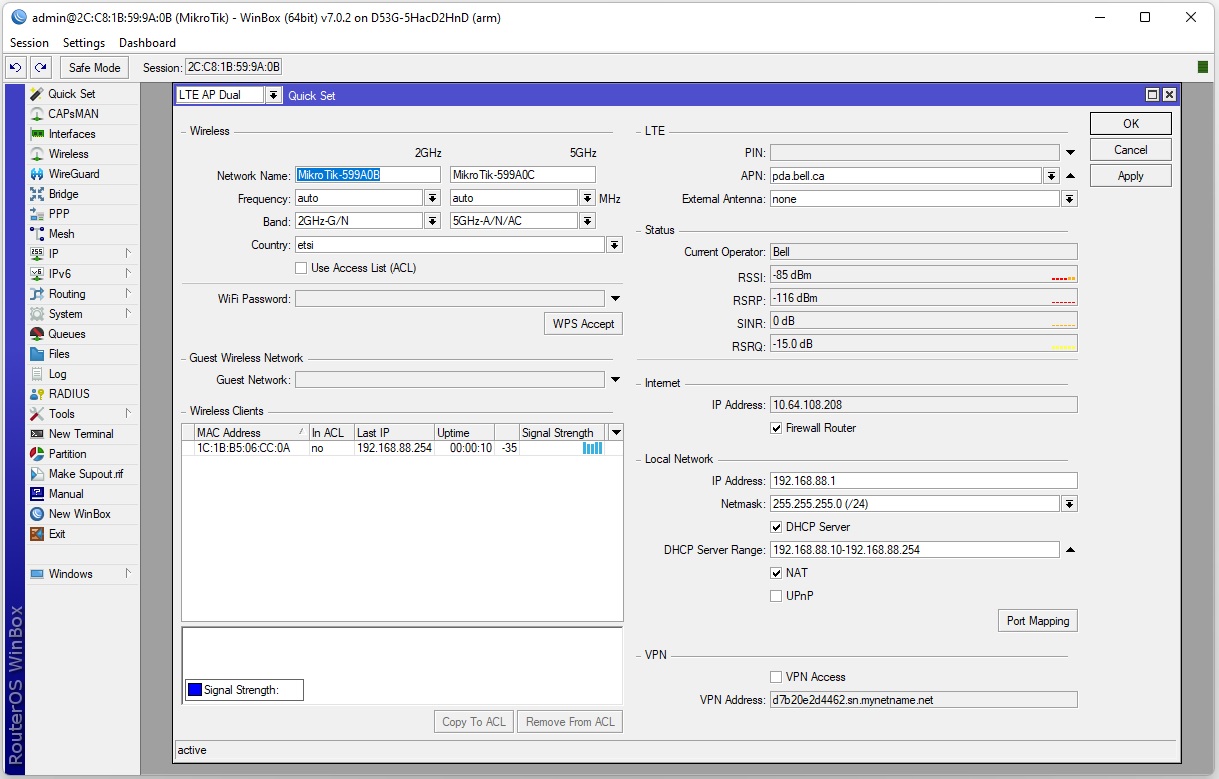1219x779 pixels.
Task: Open the Wireless sidebar entry
Action: tap(68, 154)
